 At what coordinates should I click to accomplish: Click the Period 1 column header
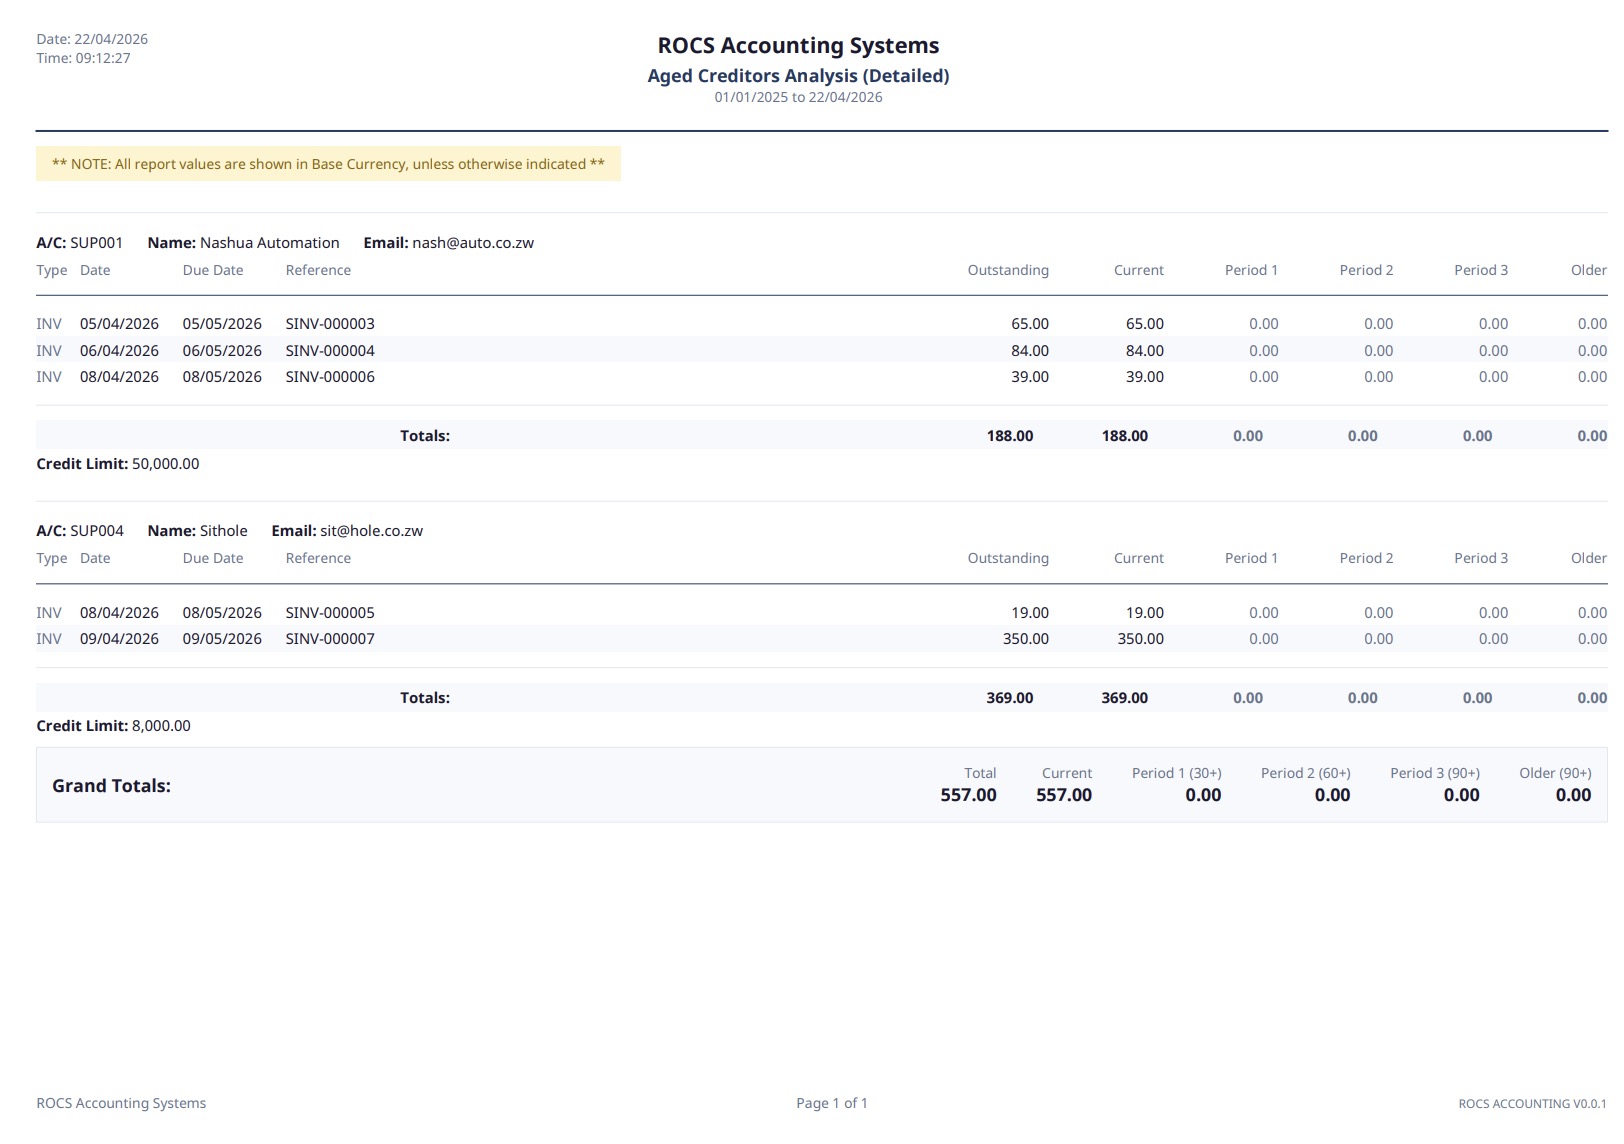pyautogui.click(x=1251, y=270)
